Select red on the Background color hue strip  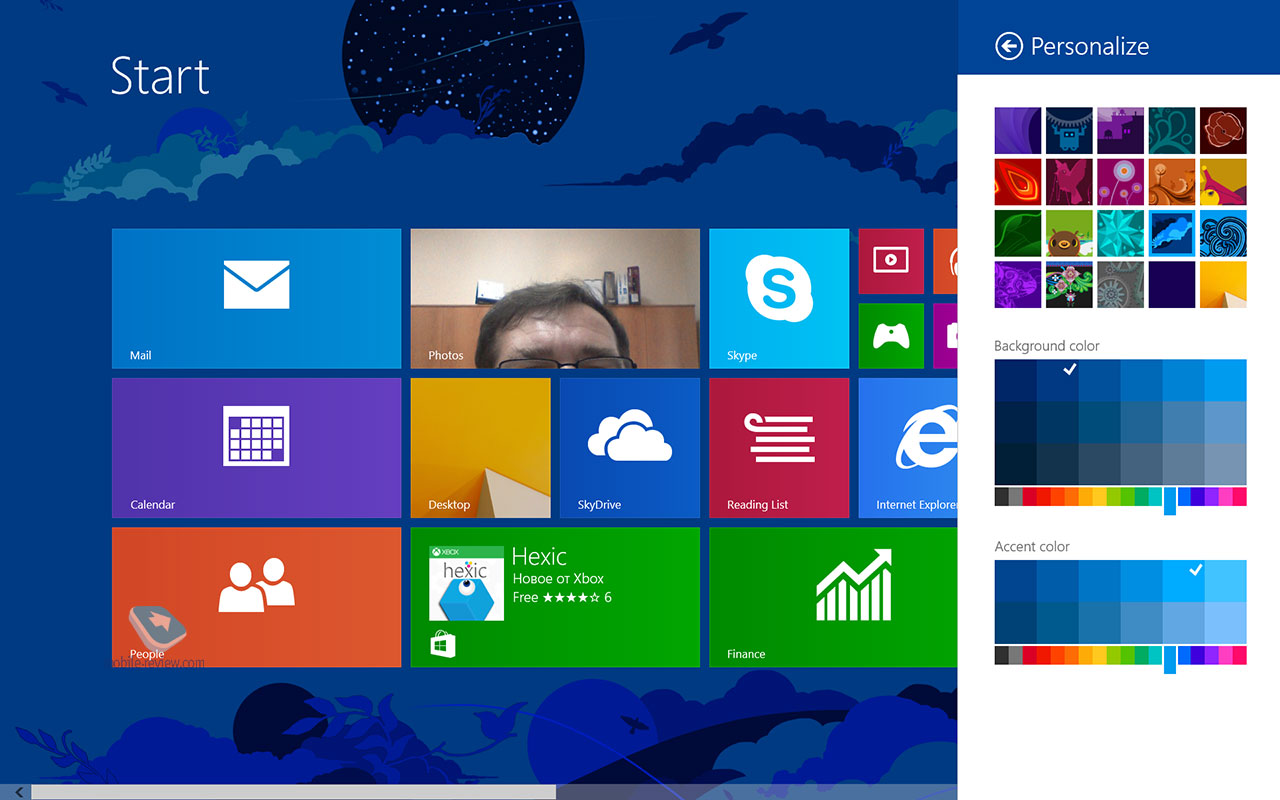pos(1030,497)
